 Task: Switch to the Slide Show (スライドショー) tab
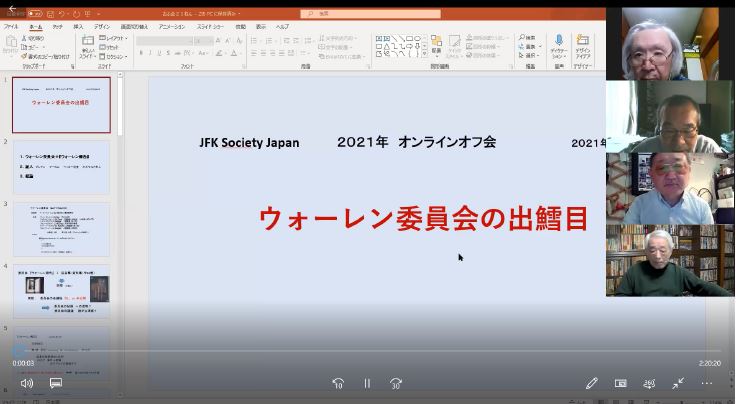(x=210, y=27)
